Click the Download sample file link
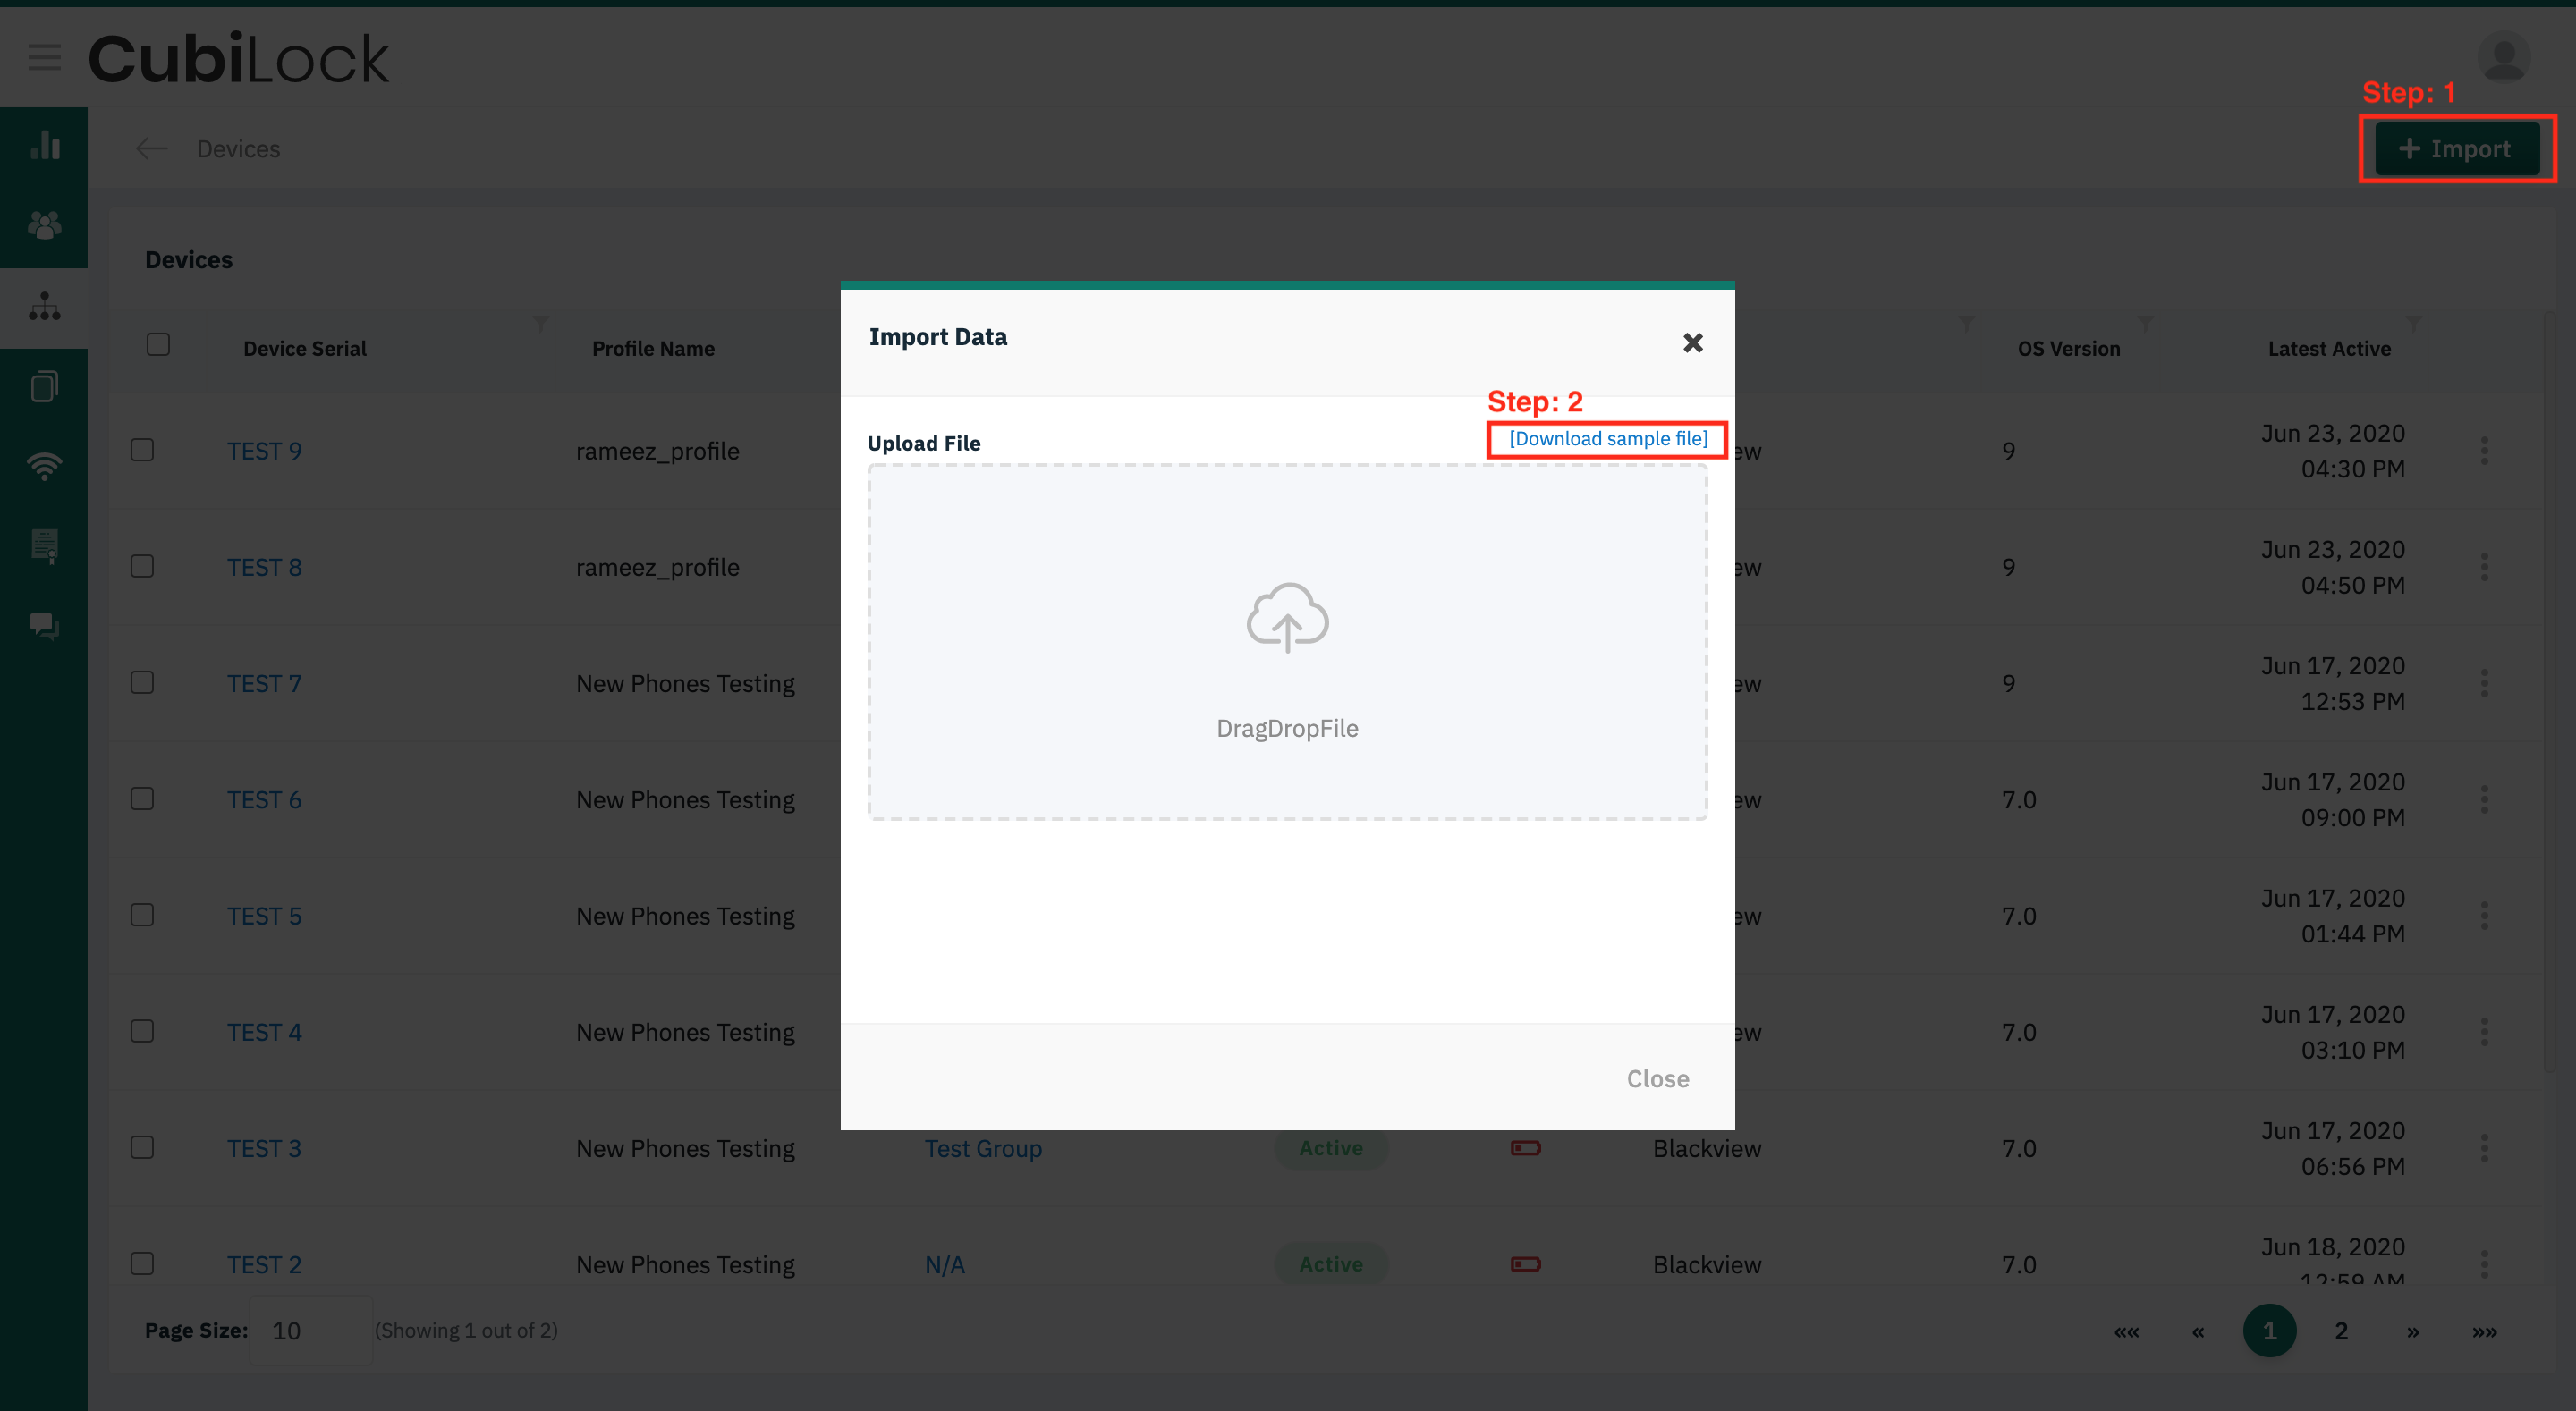2576x1411 pixels. (x=1607, y=439)
